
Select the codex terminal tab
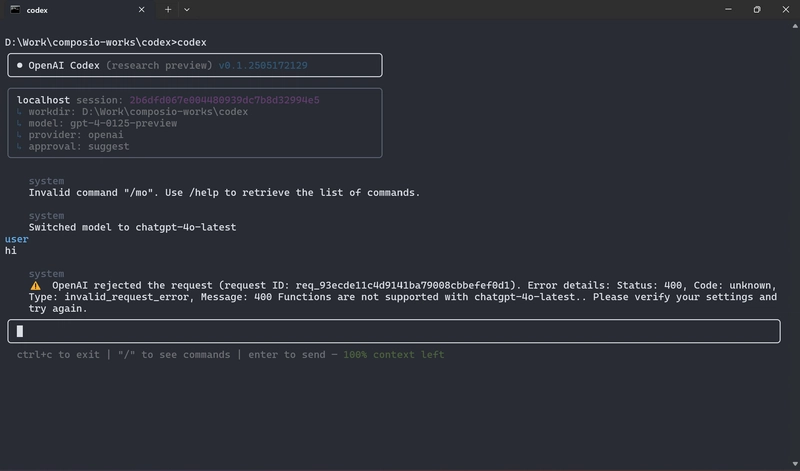tap(78, 10)
